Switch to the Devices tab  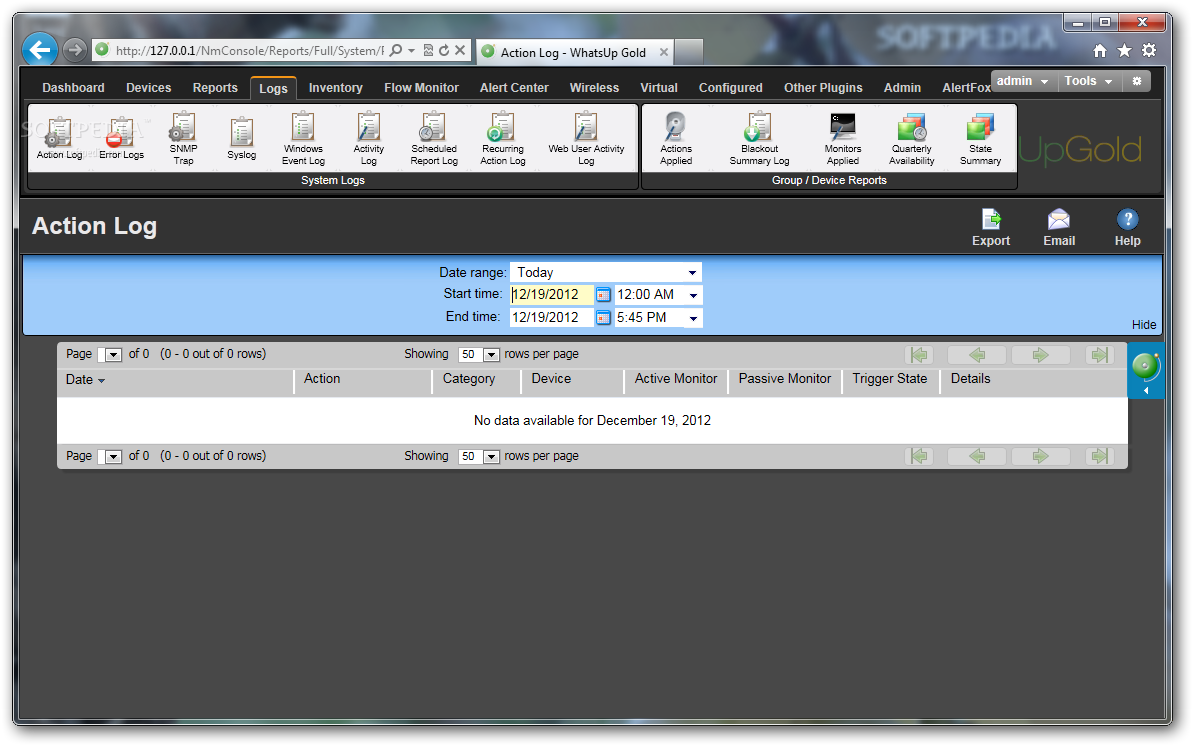pos(148,88)
